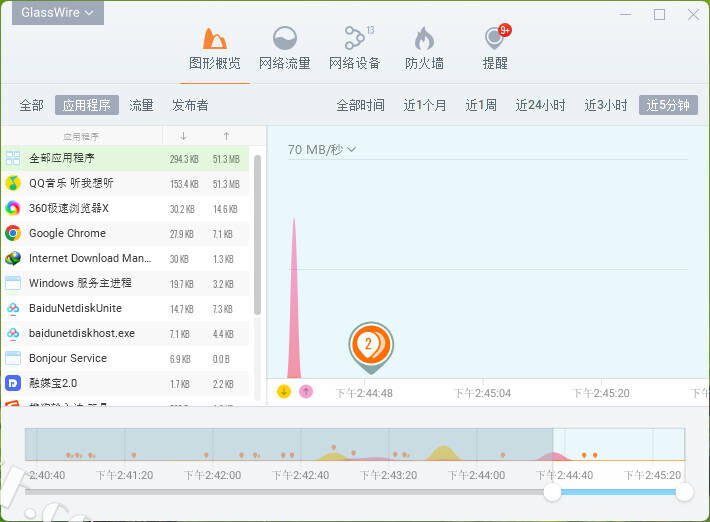
Task: Sort by download column arrow
Action: coord(183,136)
